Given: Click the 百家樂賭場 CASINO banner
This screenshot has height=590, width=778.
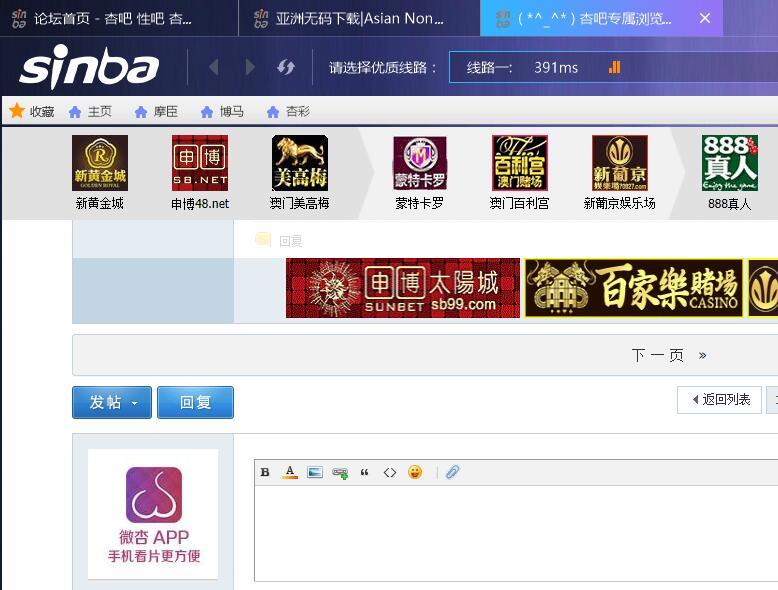Looking at the screenshot, I should 634,288.
